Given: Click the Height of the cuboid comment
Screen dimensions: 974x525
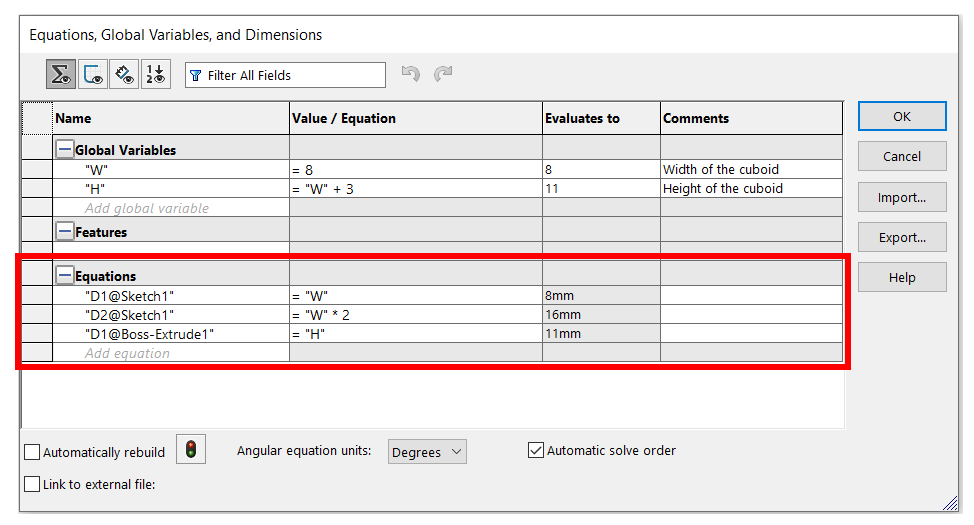Looking at the screenshot, I should tap(722, 189).
